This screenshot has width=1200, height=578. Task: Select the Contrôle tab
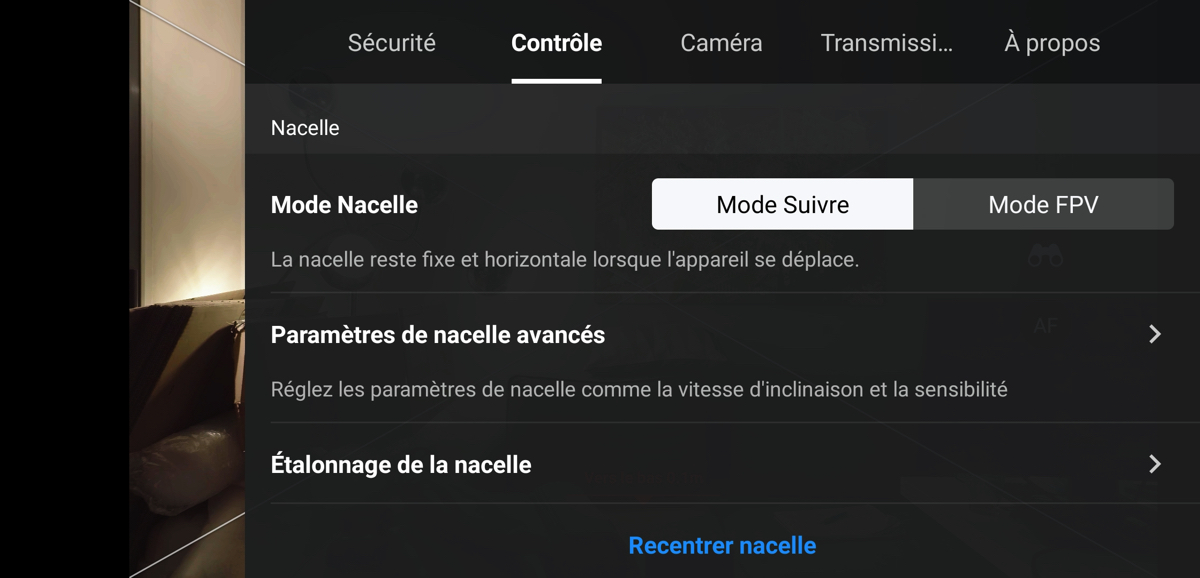556,43
